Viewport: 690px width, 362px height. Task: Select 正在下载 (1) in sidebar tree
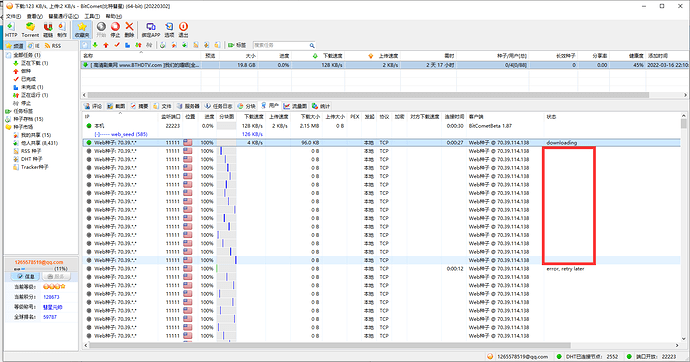point(31,63)
